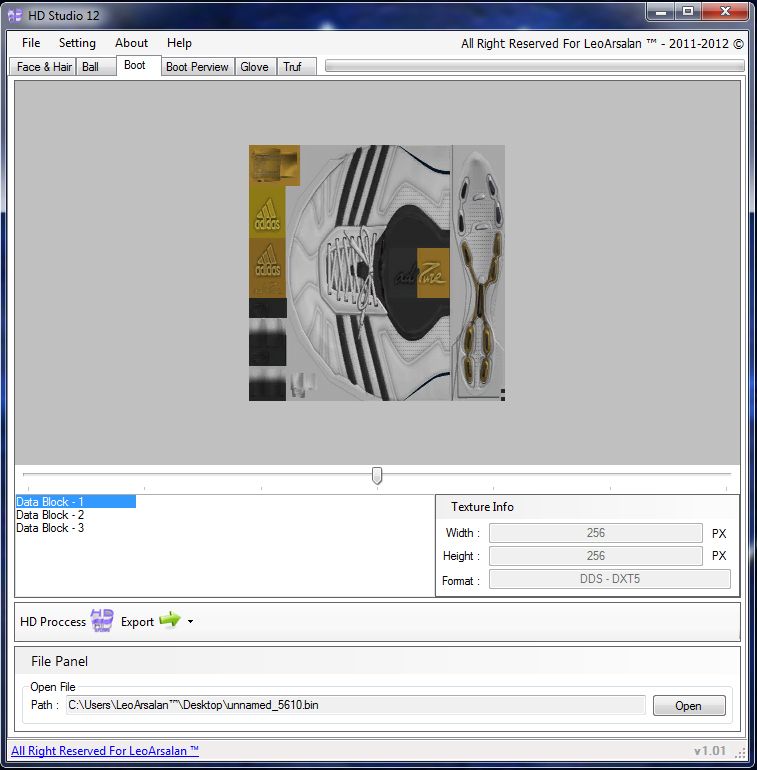Click the HD Proccess icon
The width and height of the screenshot is (757, 770).
click(x=102, y=621)
